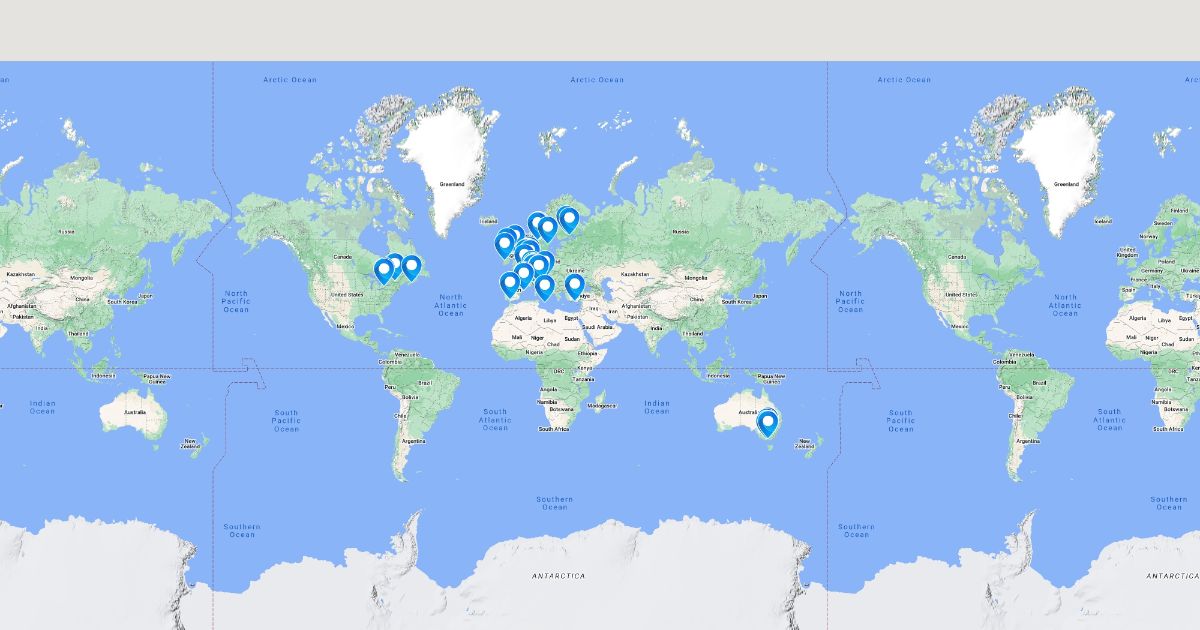This screenshot has width=1200, height=630.
Task: Click the 'Madagascar' label
Action: [602, 406]
